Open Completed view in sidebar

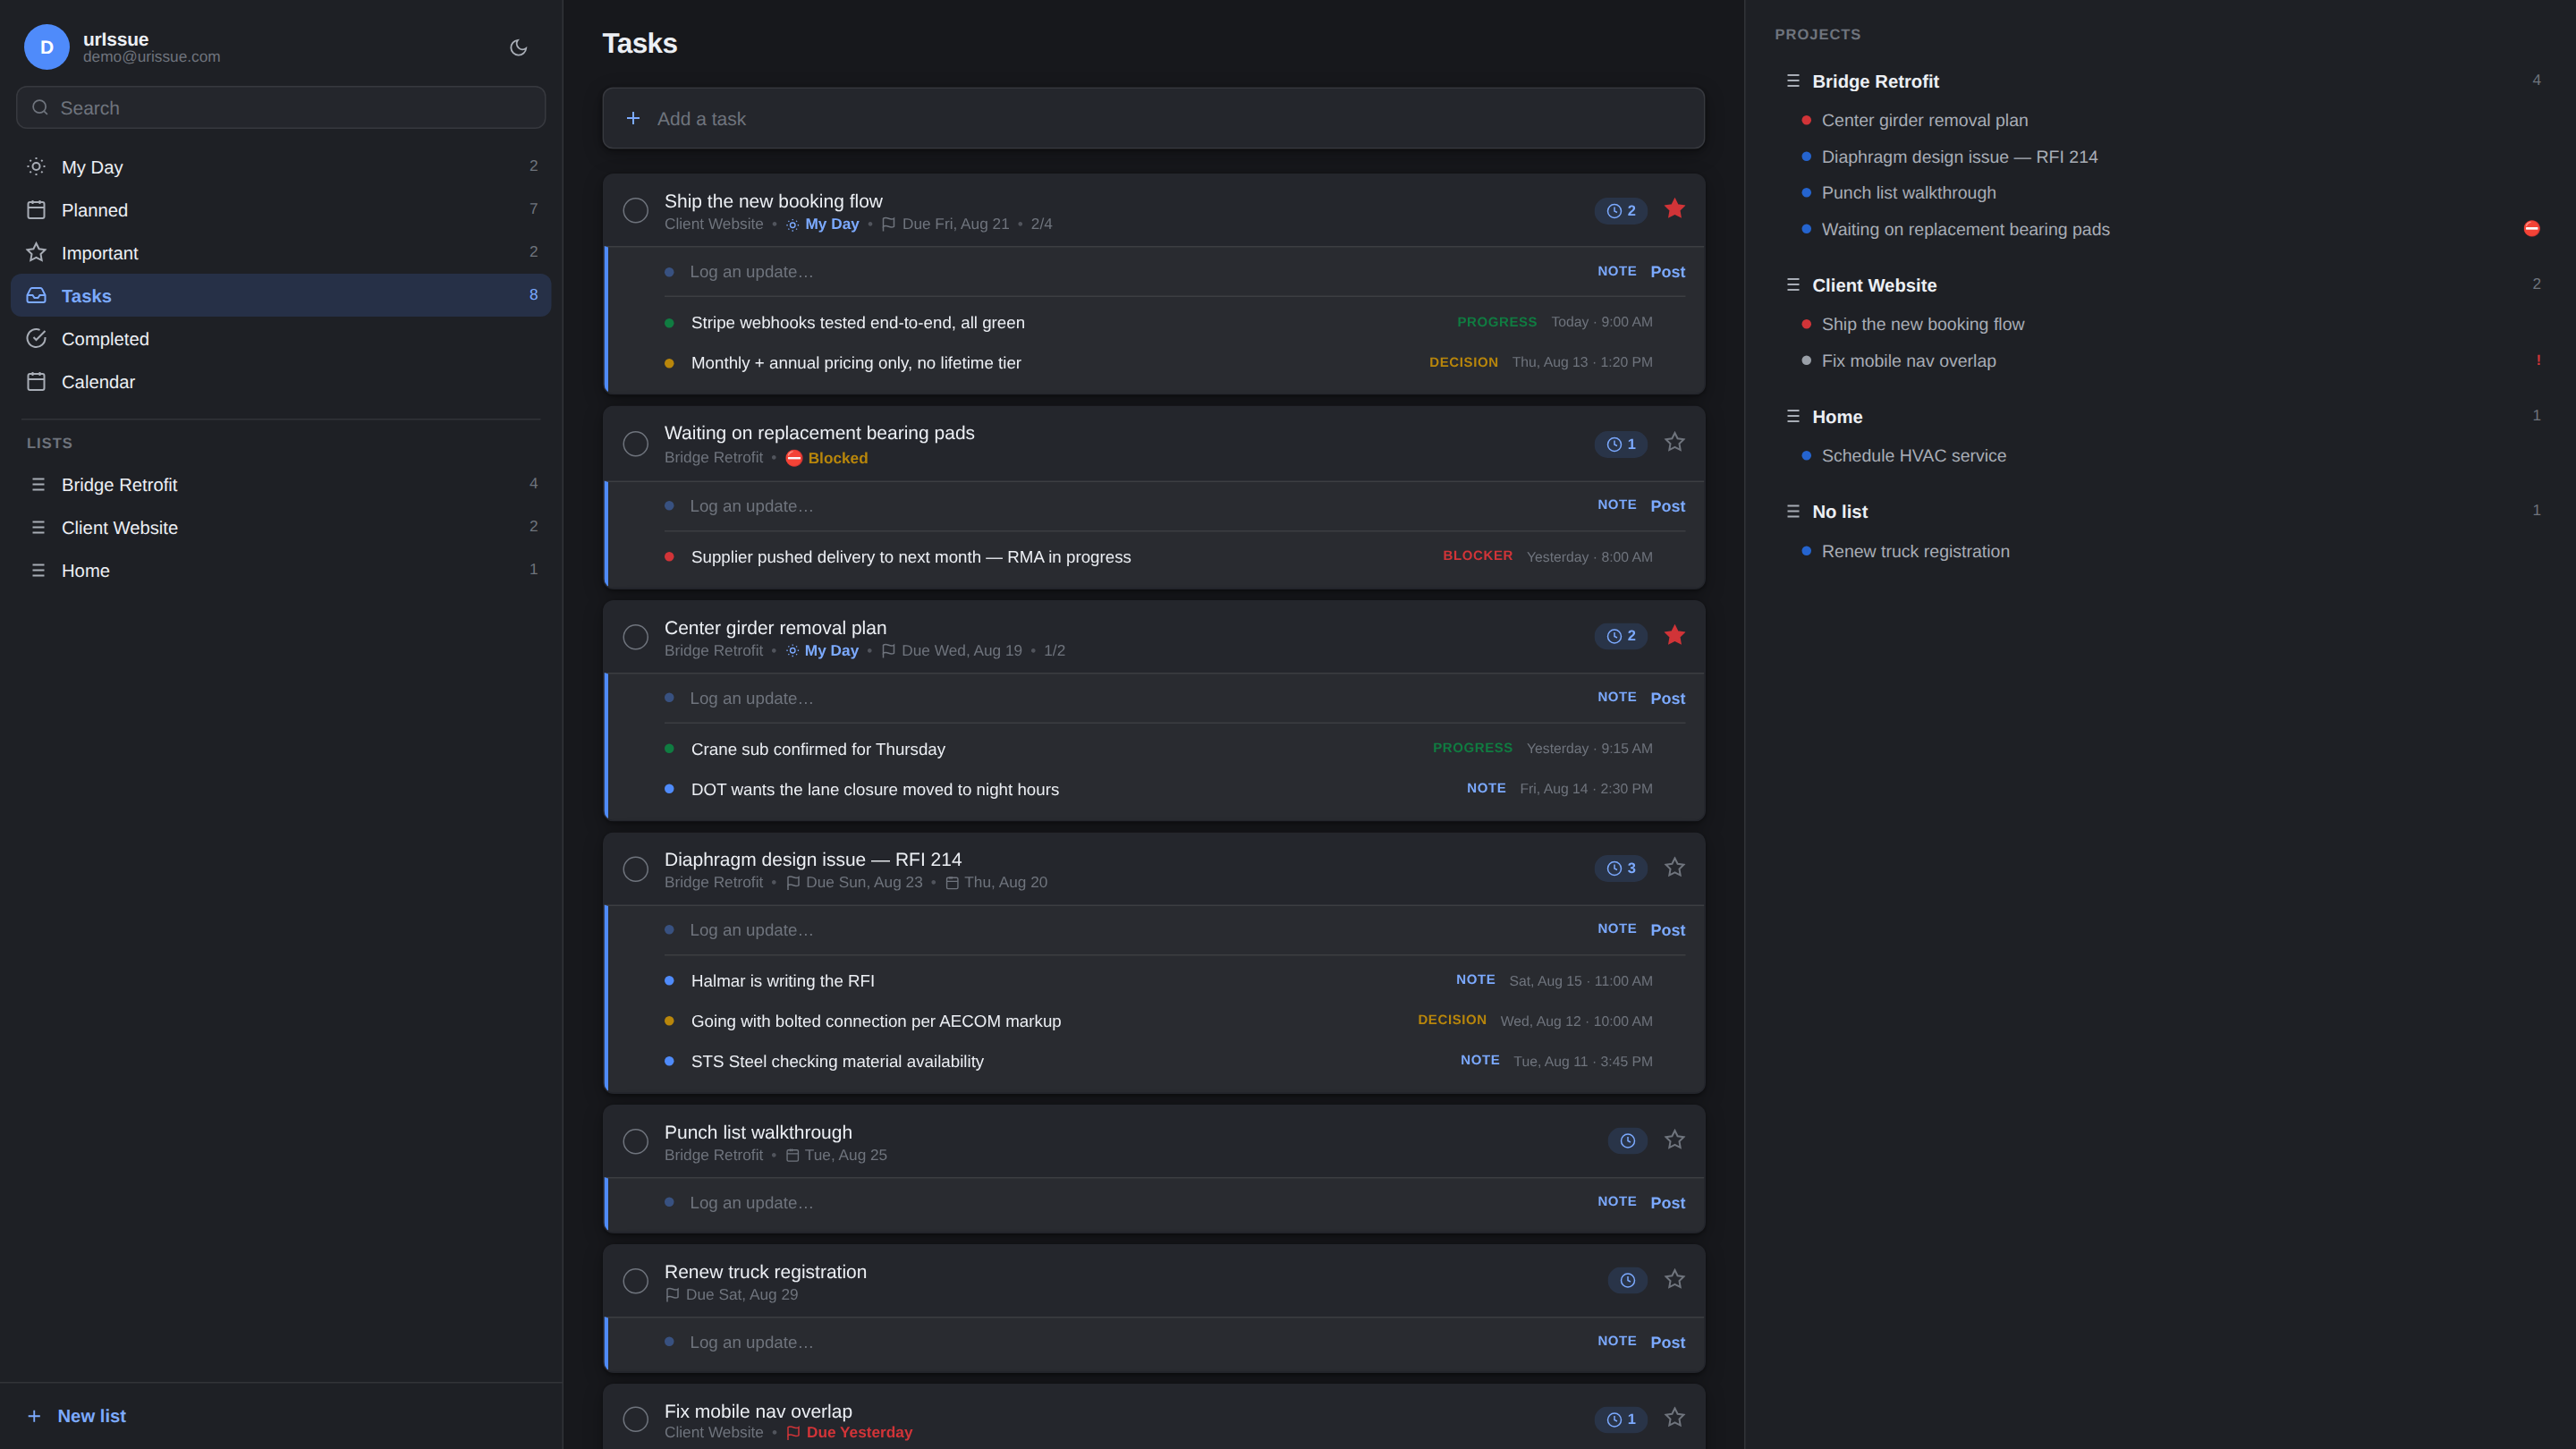[x=281, y=339]
